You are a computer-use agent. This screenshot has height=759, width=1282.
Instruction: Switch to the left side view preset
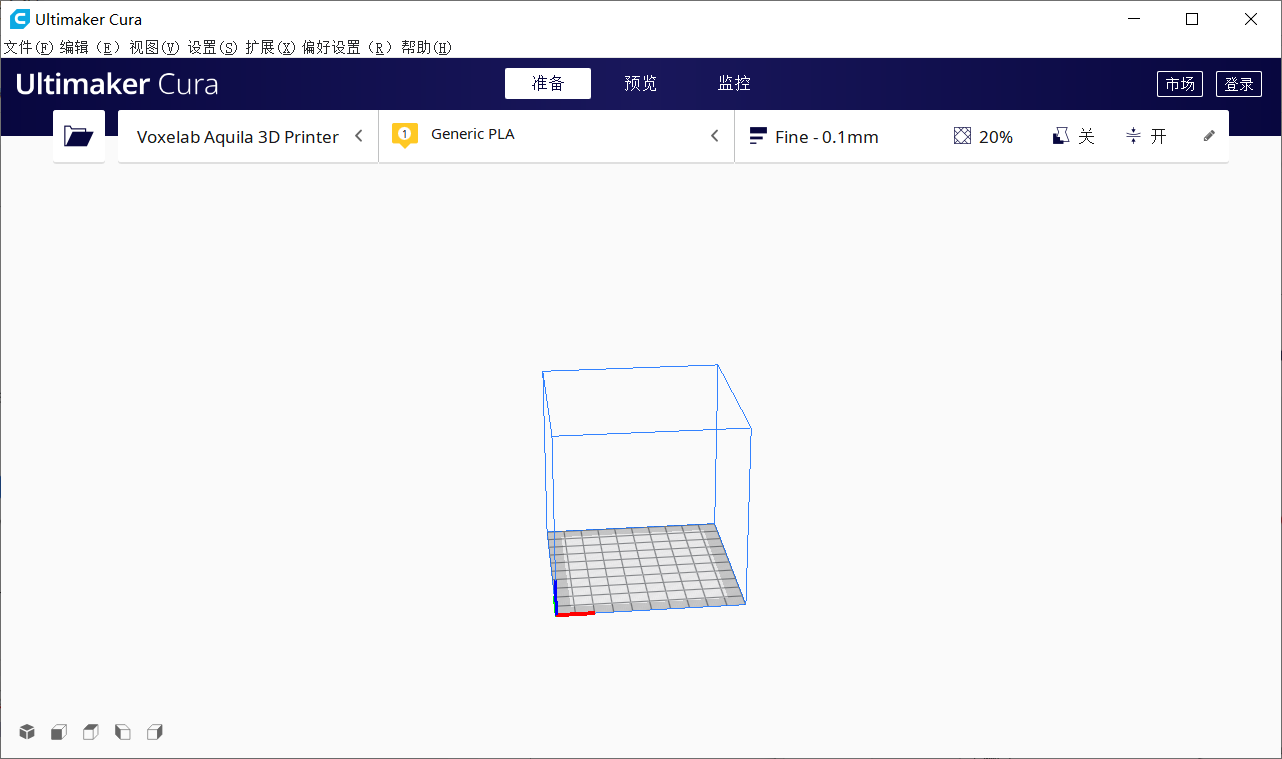(122, 731)
